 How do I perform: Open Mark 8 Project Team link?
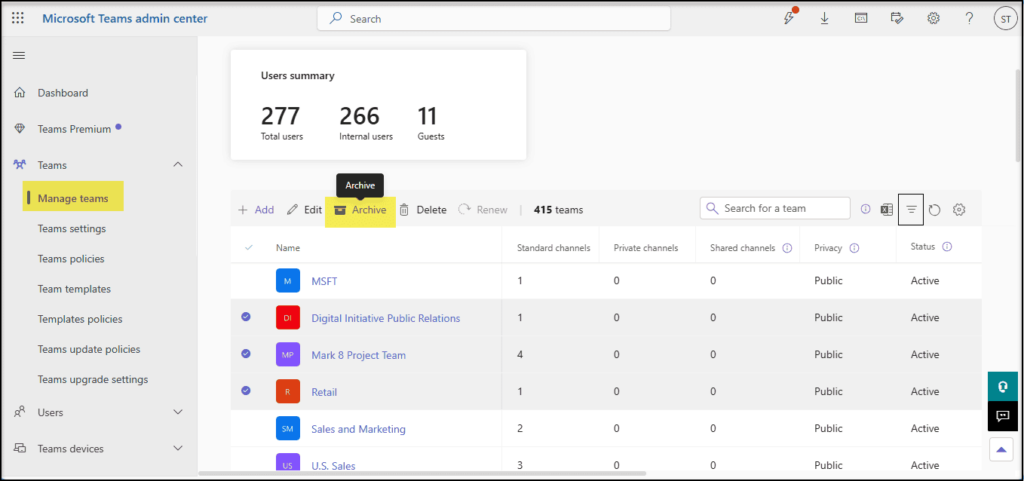click(x=359, y=355)
